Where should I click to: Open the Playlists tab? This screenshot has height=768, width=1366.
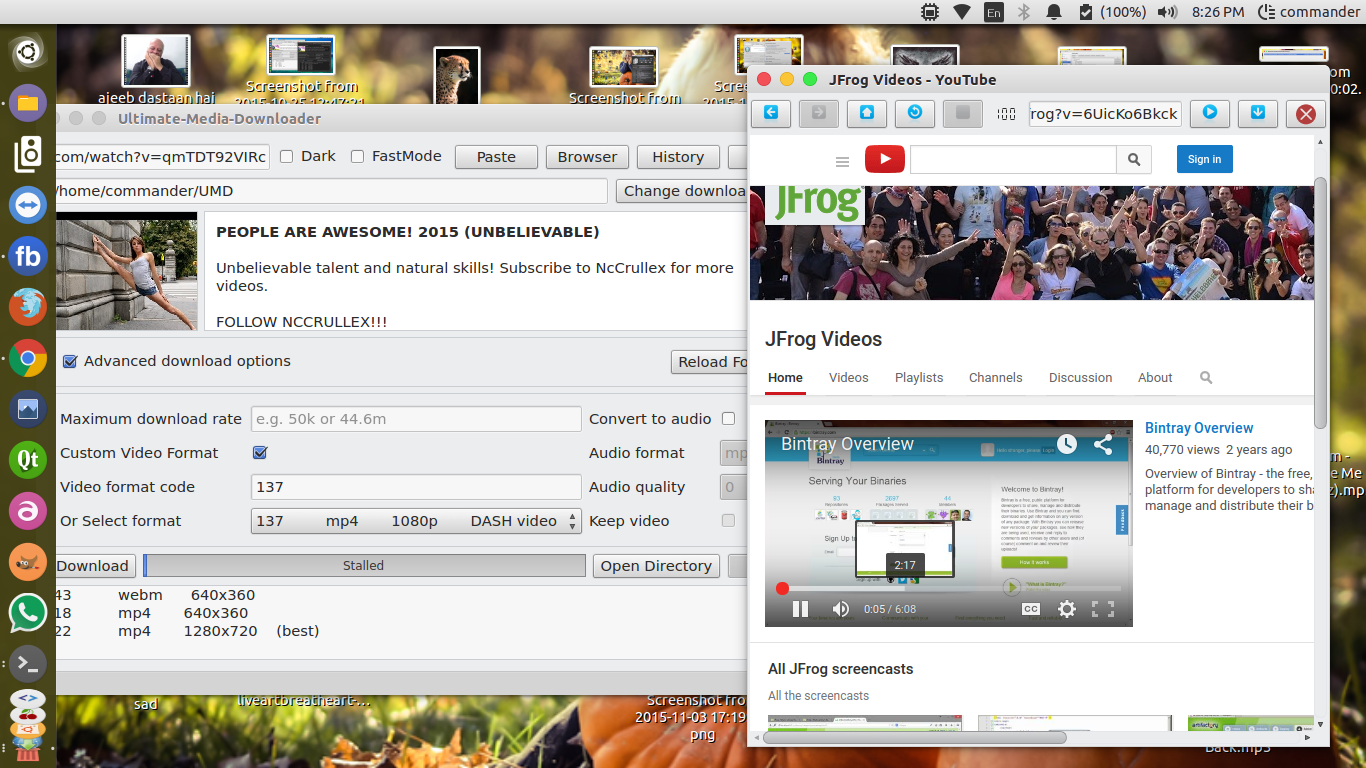point(919,378)
